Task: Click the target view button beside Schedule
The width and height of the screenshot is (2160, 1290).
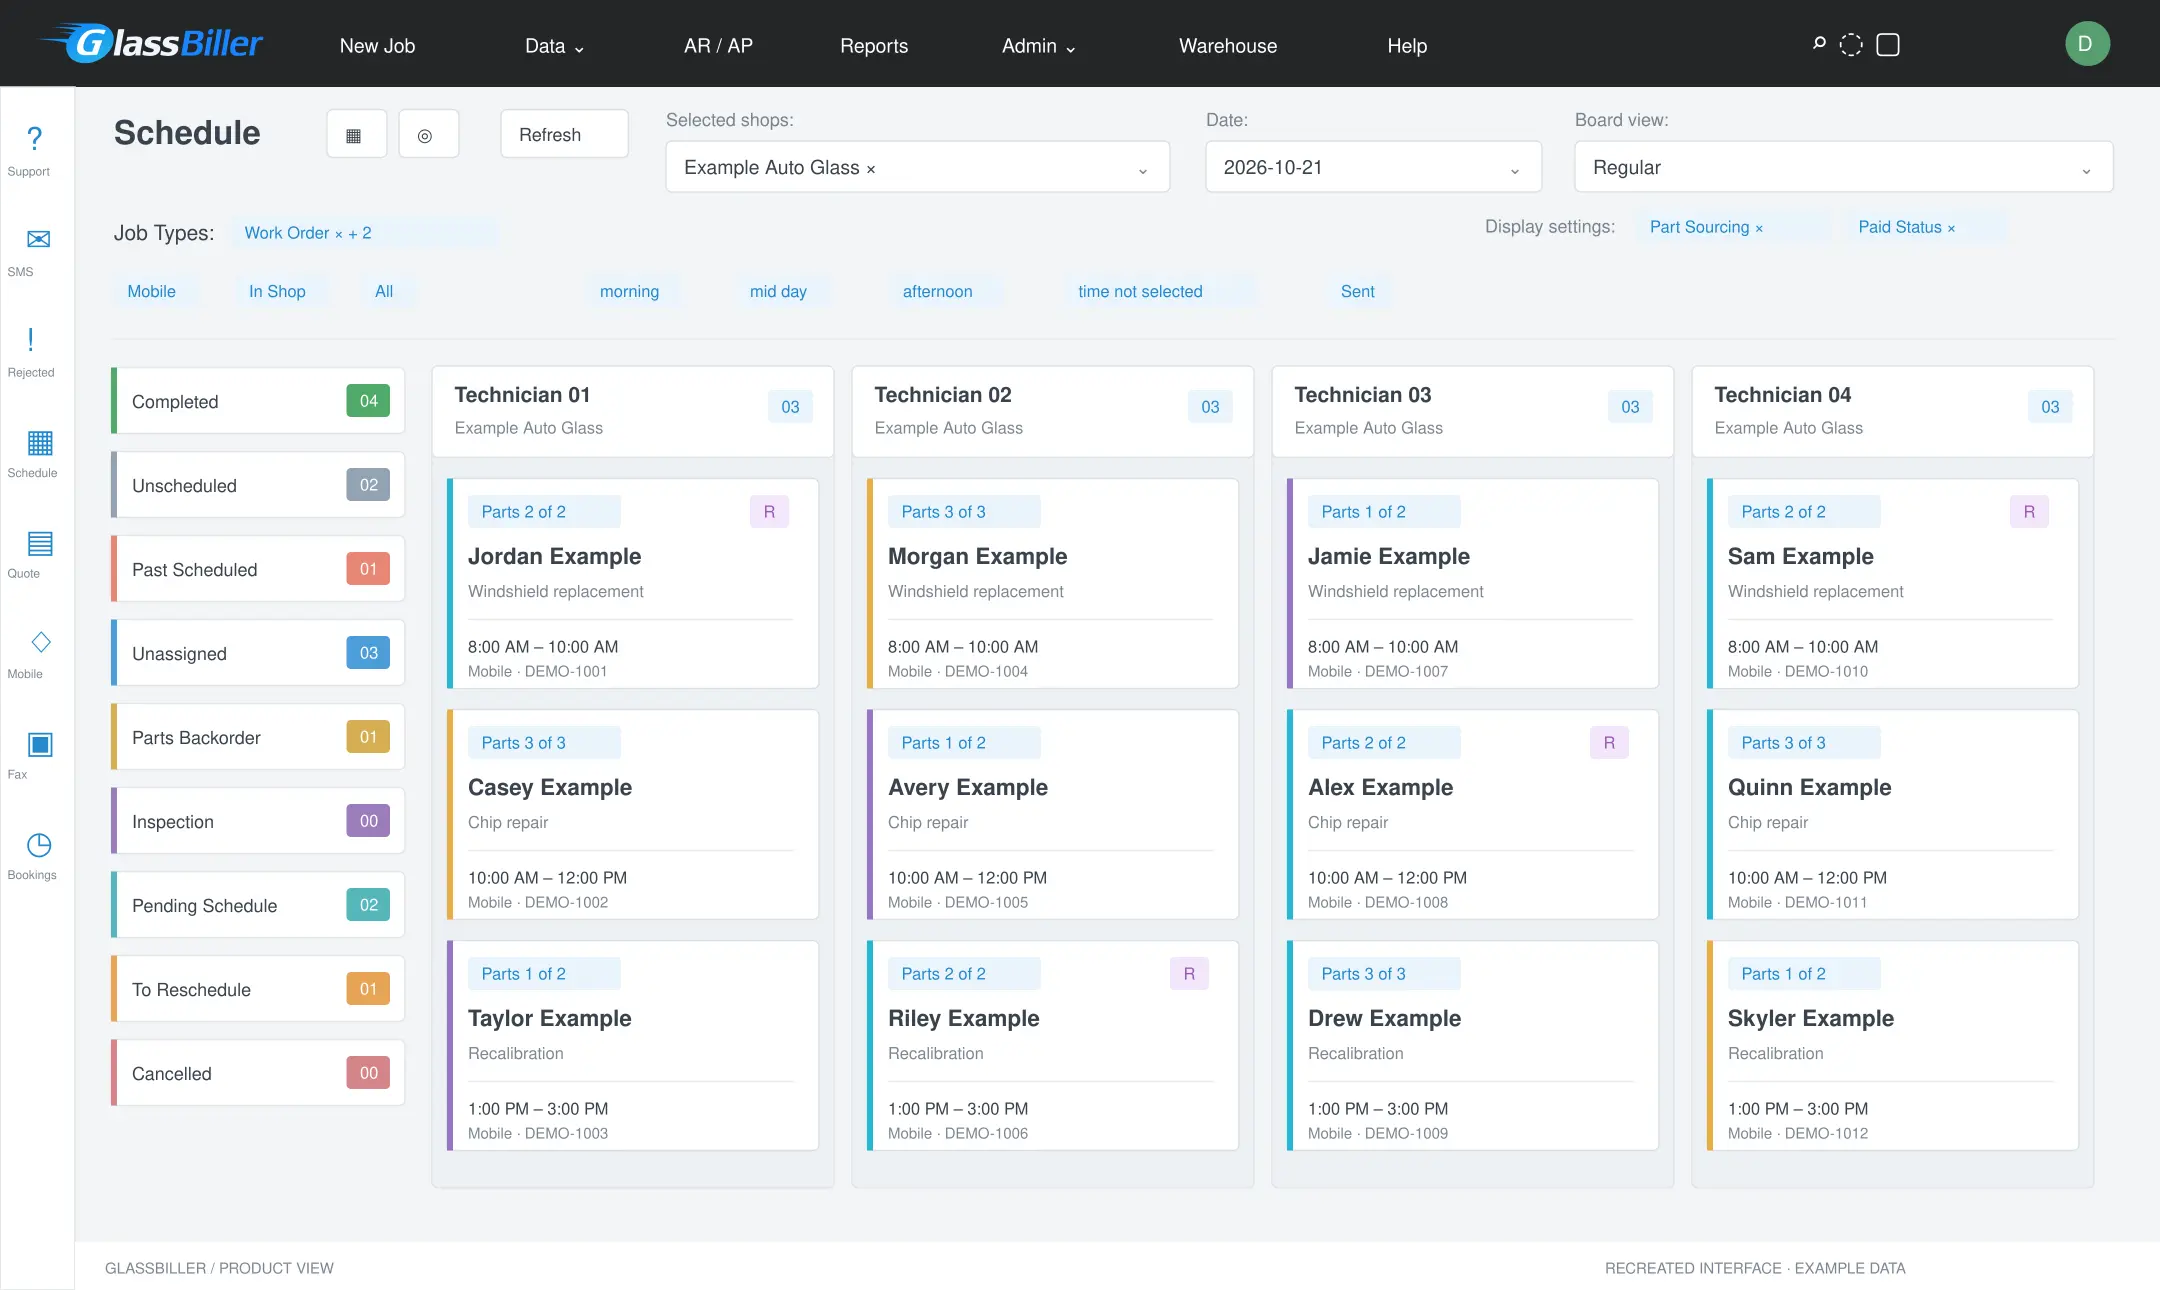Action: (x=428, y=134)
